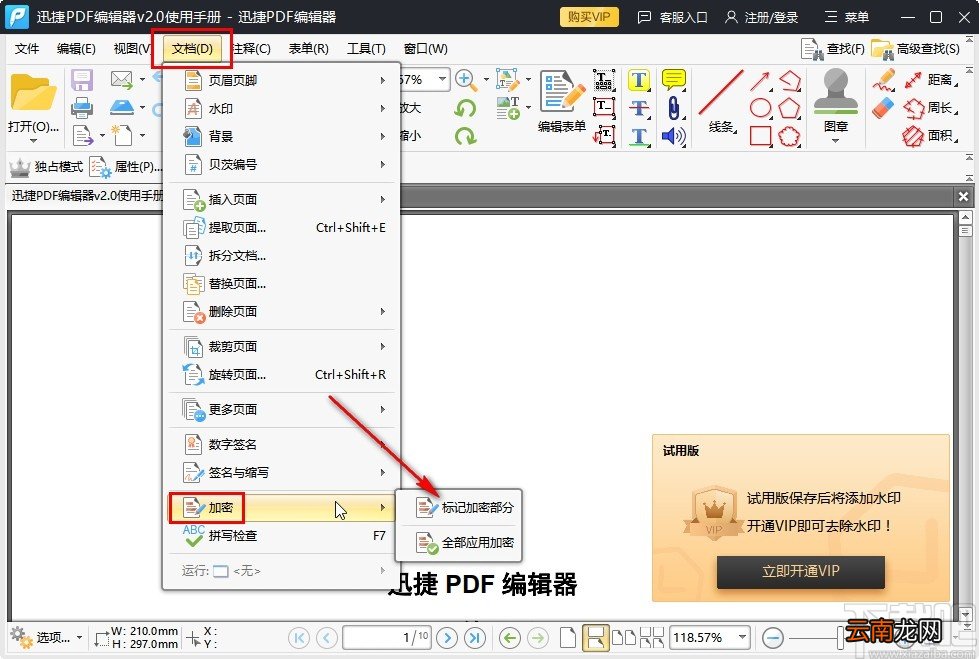Select the sticky note comment tool
Screen dimensions: 979x659
(673, 80)
